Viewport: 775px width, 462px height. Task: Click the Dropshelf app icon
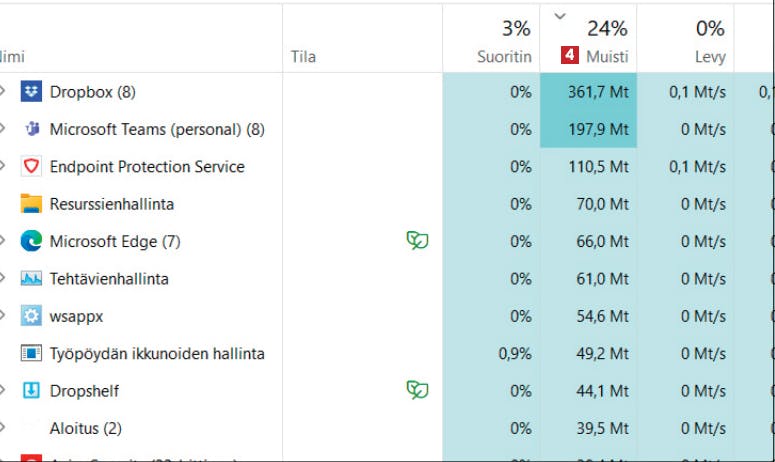(x=31, y=391)
